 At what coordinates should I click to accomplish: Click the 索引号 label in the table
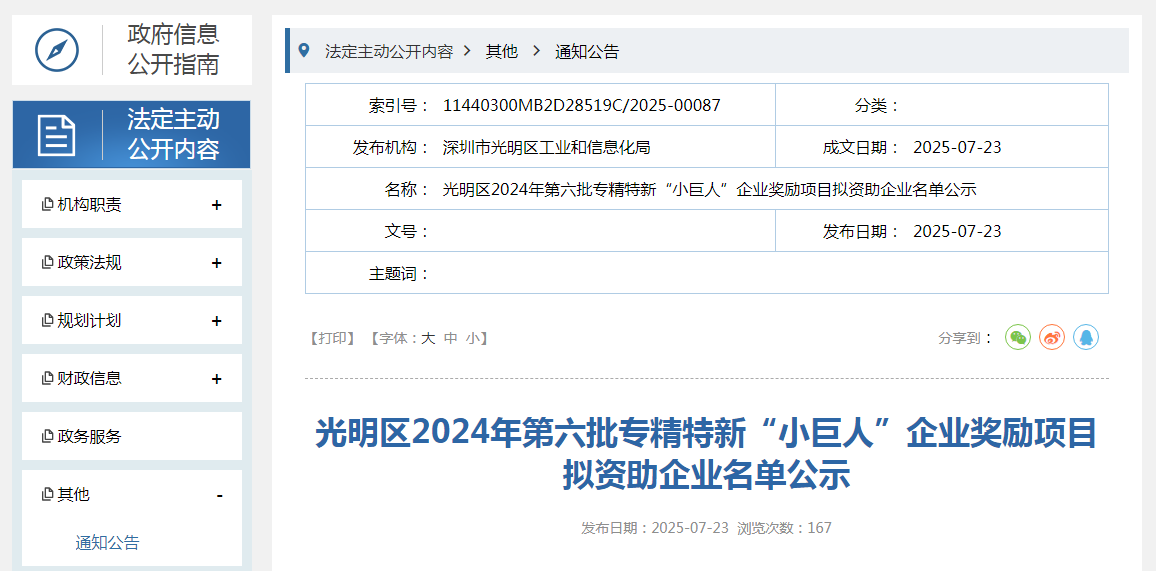point(399,105)
